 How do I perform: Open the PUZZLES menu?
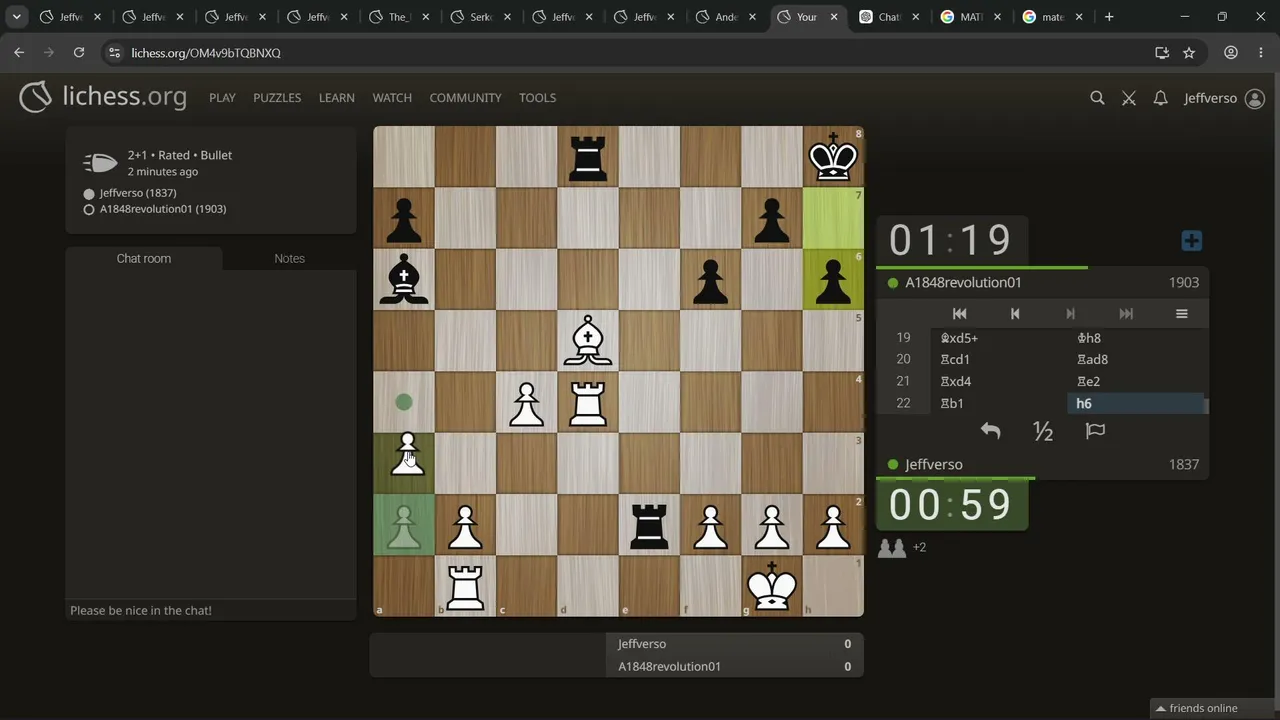[277, 98]
